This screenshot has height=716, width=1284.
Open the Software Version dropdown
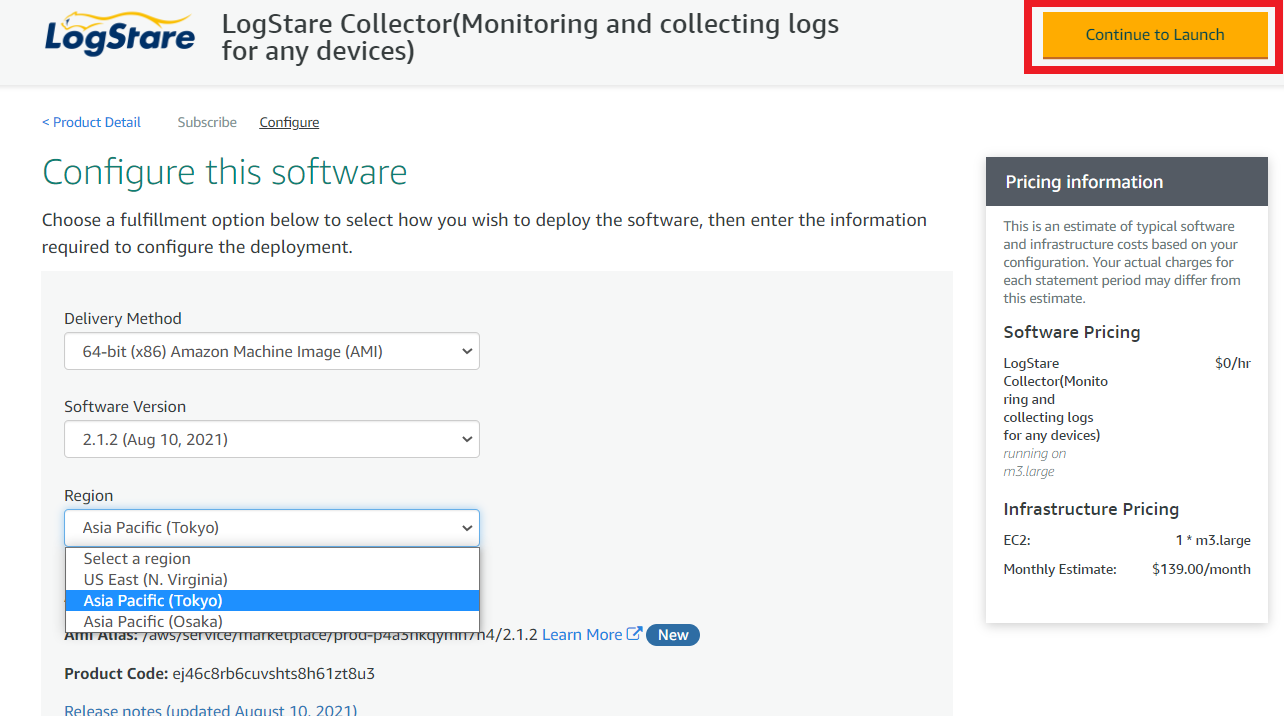(272, 439)
